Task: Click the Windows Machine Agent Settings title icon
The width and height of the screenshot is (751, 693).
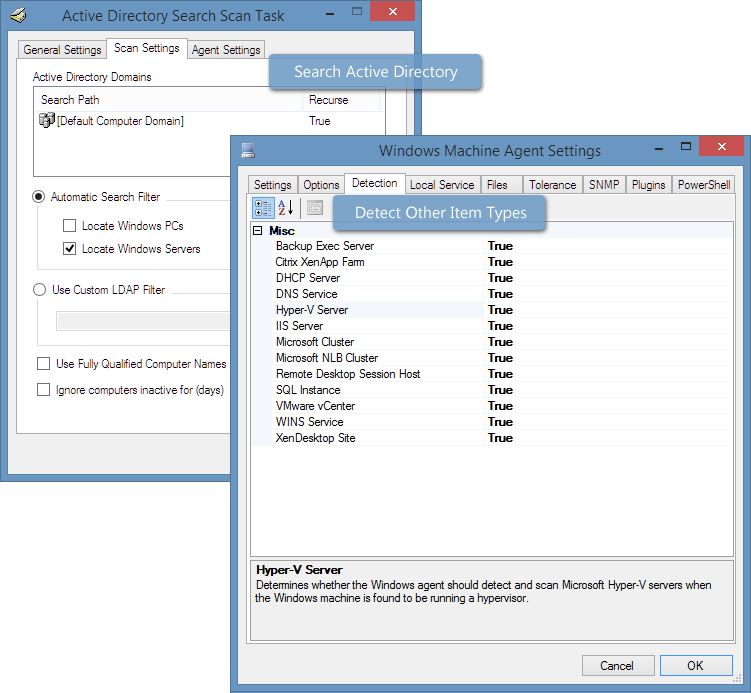Action: tap(248, 150)
